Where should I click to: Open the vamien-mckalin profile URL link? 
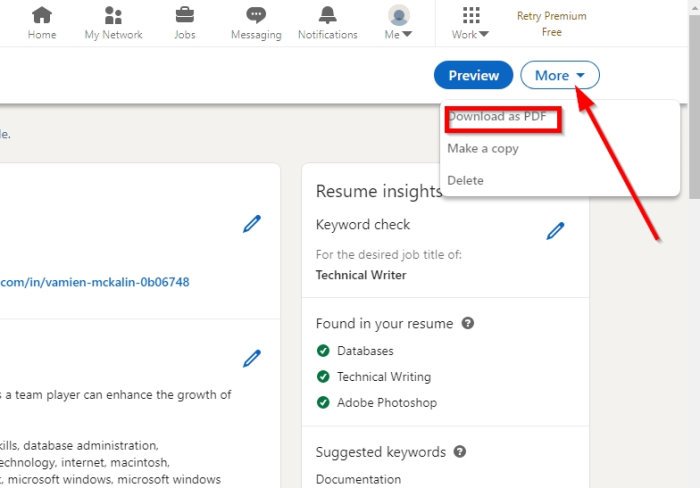[95, 282]
